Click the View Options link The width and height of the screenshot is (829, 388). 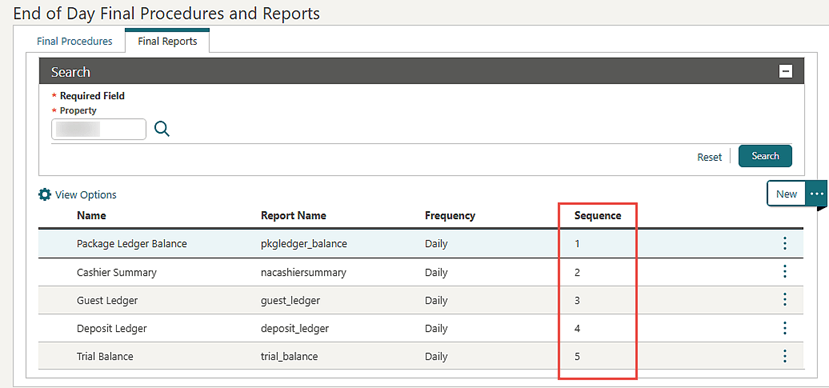(x=86, y=195)
